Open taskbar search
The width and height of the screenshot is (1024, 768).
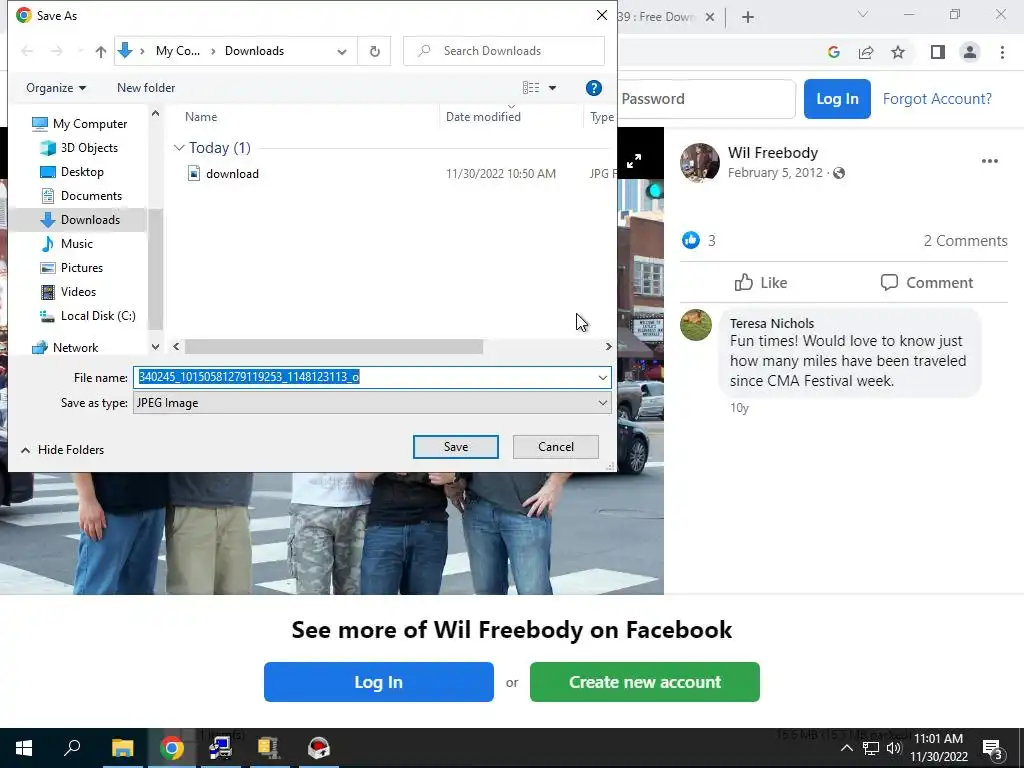tap(72, 748)
